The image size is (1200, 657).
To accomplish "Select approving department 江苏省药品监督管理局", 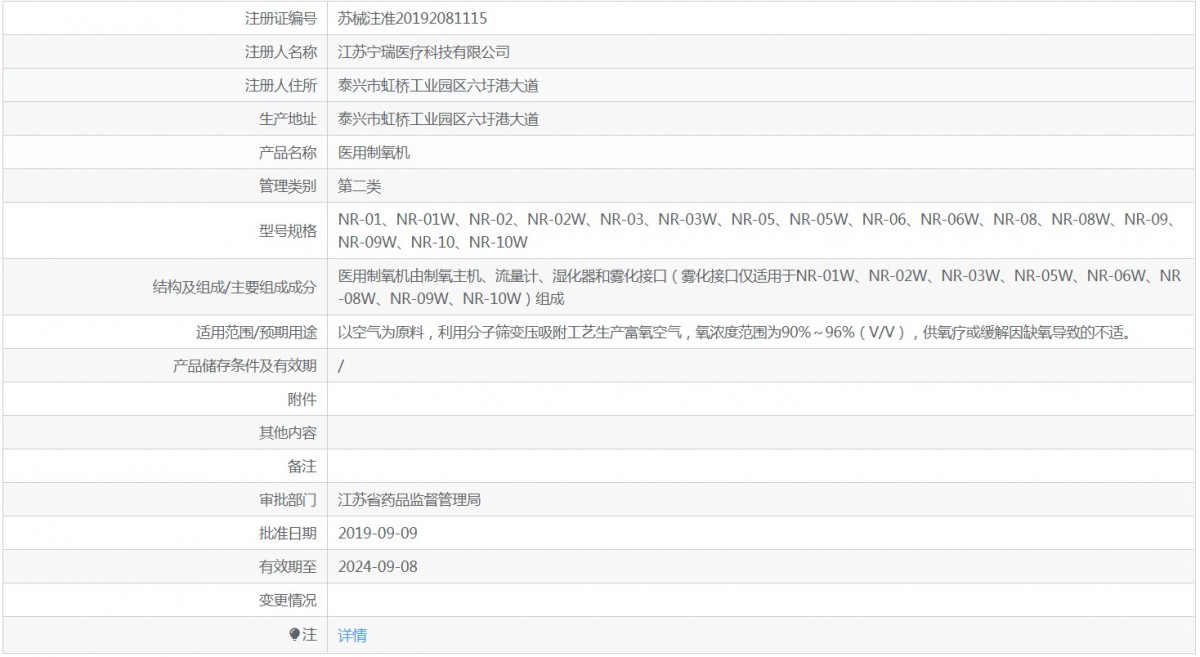I will 410,499.
